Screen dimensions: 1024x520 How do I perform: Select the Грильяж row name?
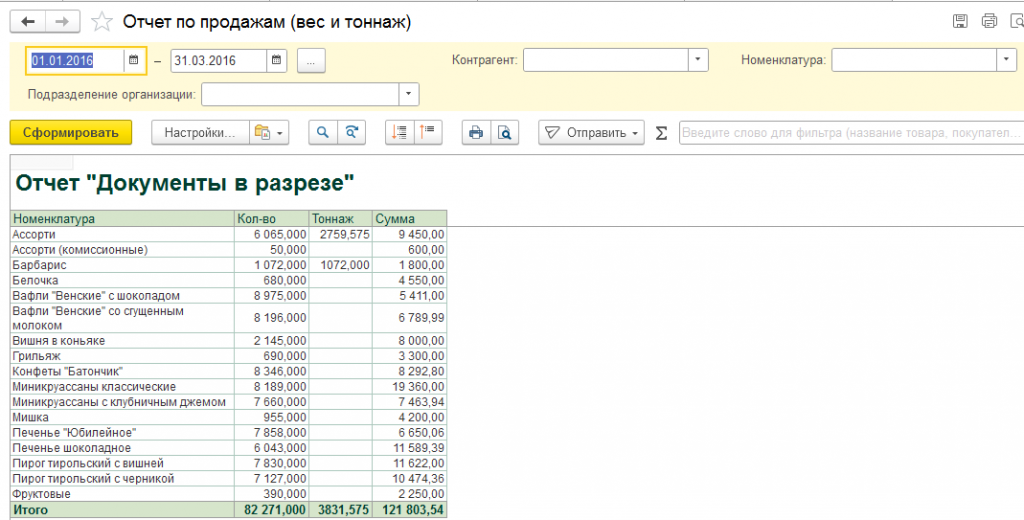pyautogui.click(x=37, y=356)
